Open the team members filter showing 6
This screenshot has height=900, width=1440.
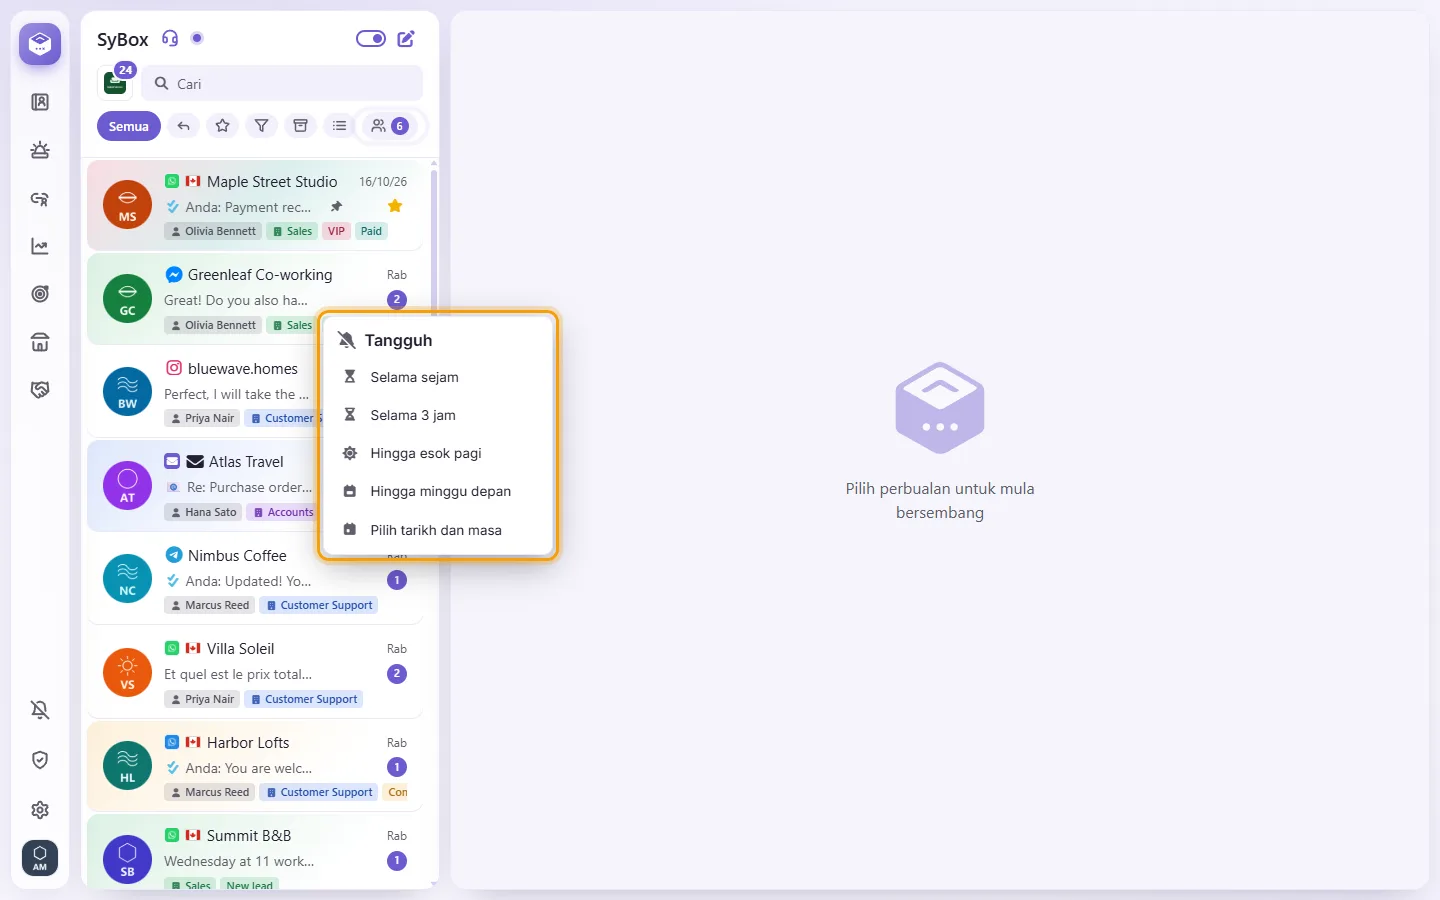390,126
